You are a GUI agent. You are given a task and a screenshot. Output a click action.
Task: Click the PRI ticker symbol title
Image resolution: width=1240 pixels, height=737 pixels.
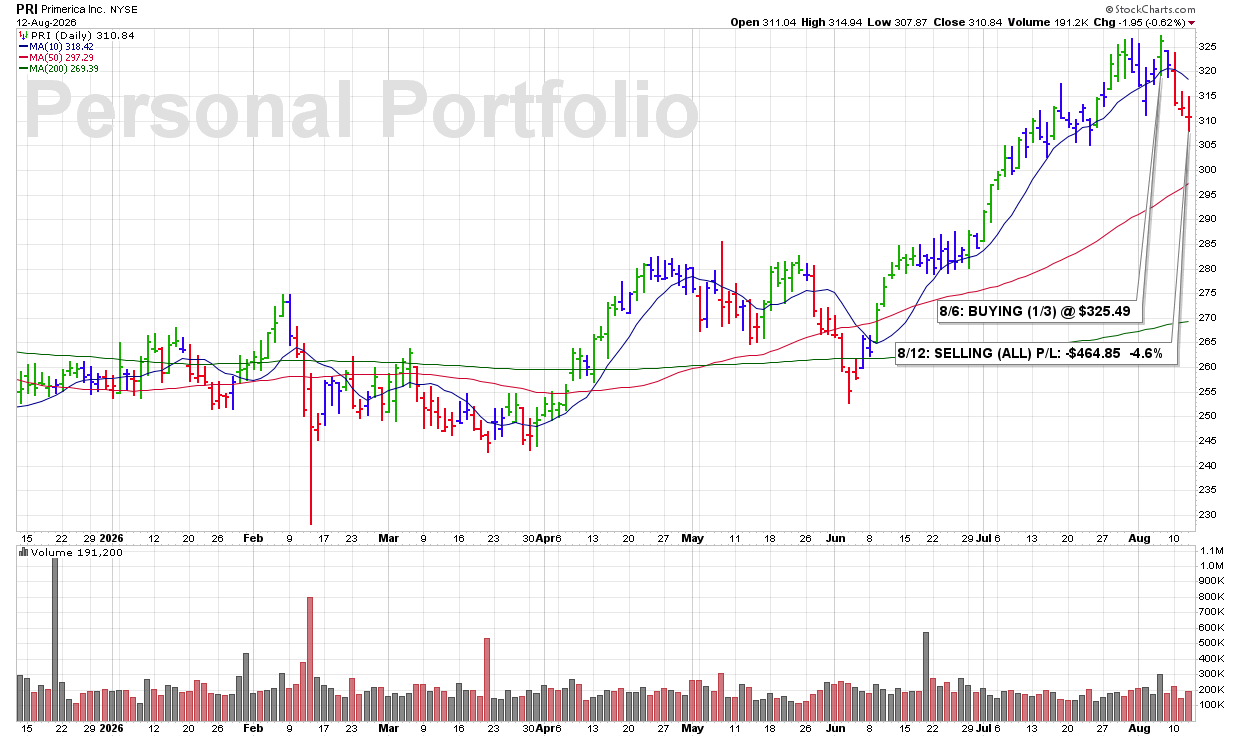[x=28, y=7]
